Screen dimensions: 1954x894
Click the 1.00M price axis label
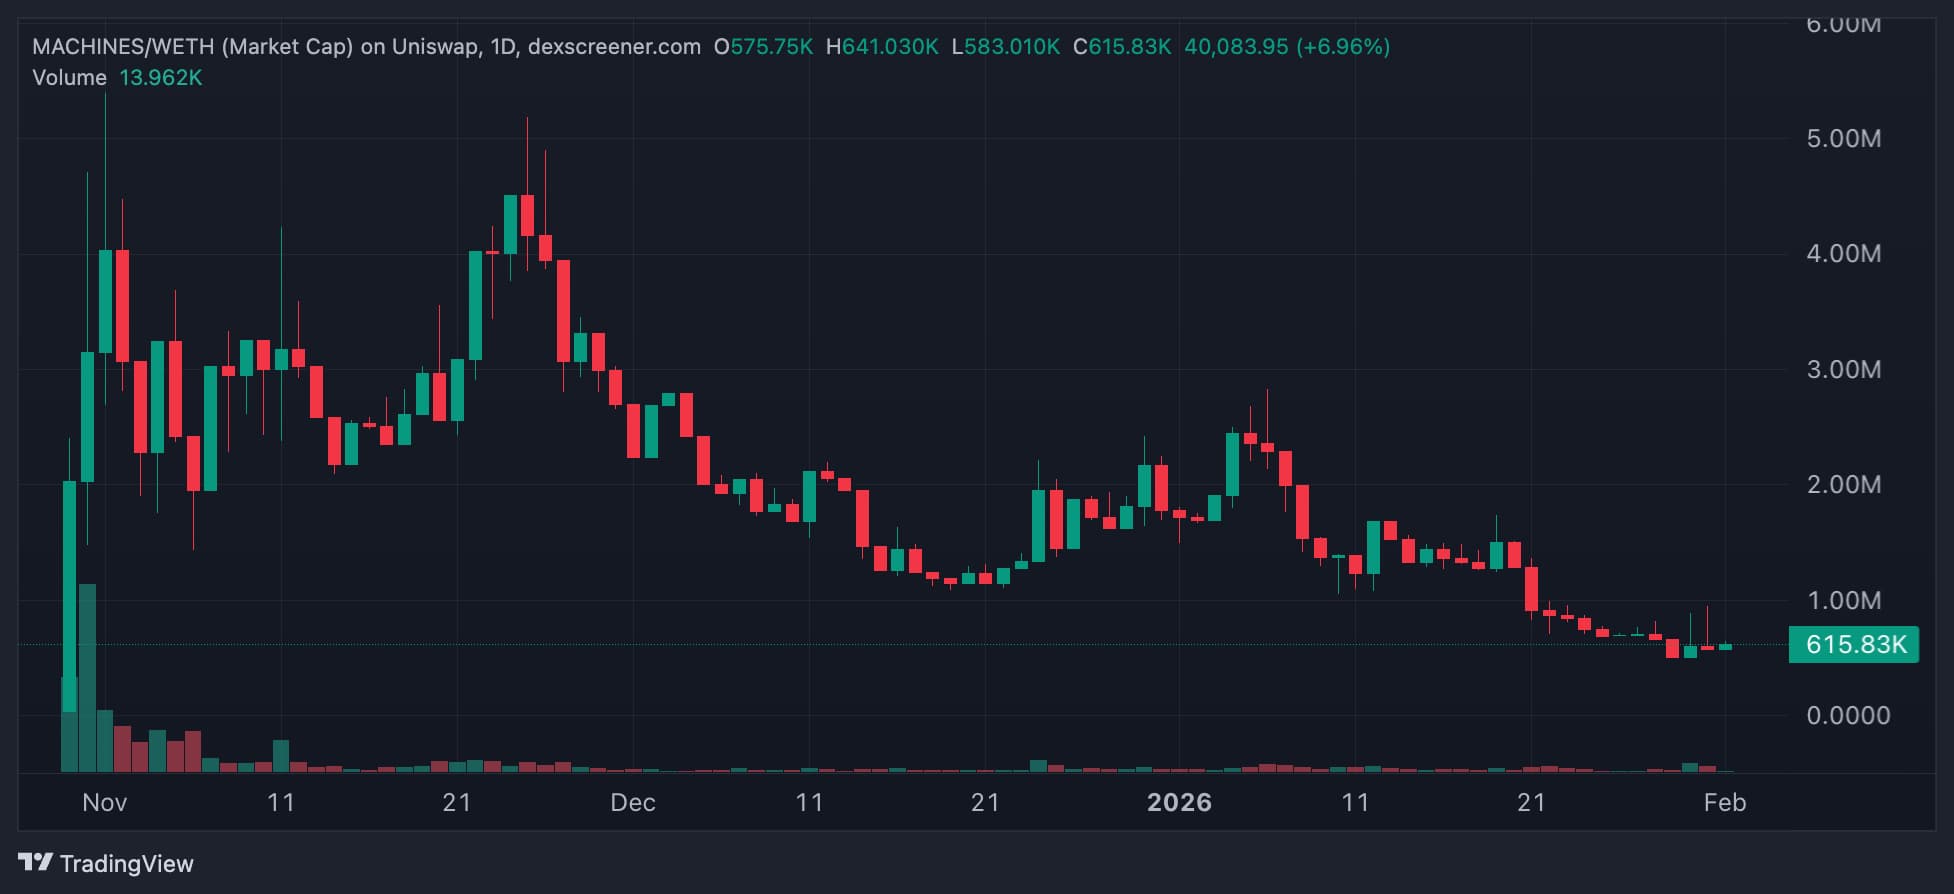coord(1843,601)
